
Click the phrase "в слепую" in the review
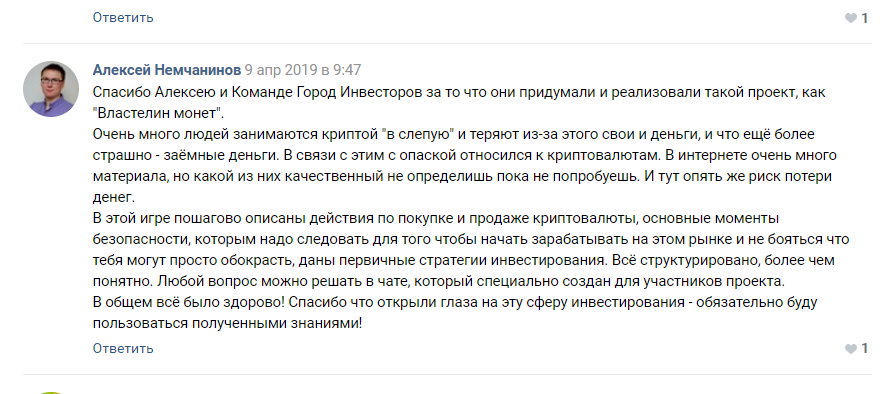421,134
